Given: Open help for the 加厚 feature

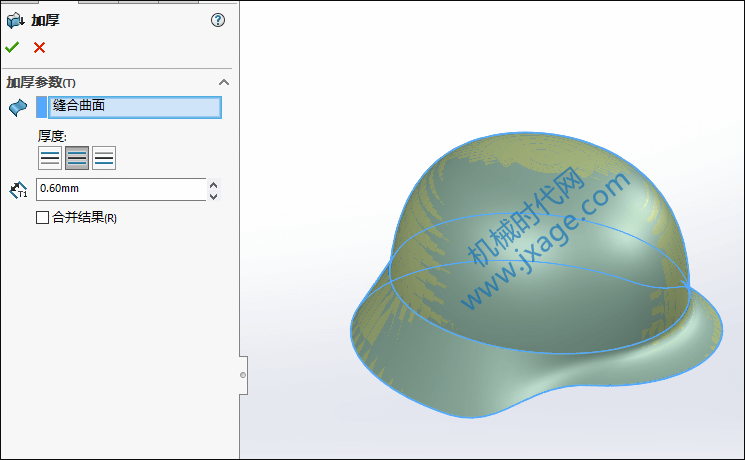Looking at the screenshot, I should tap(218, 20).
